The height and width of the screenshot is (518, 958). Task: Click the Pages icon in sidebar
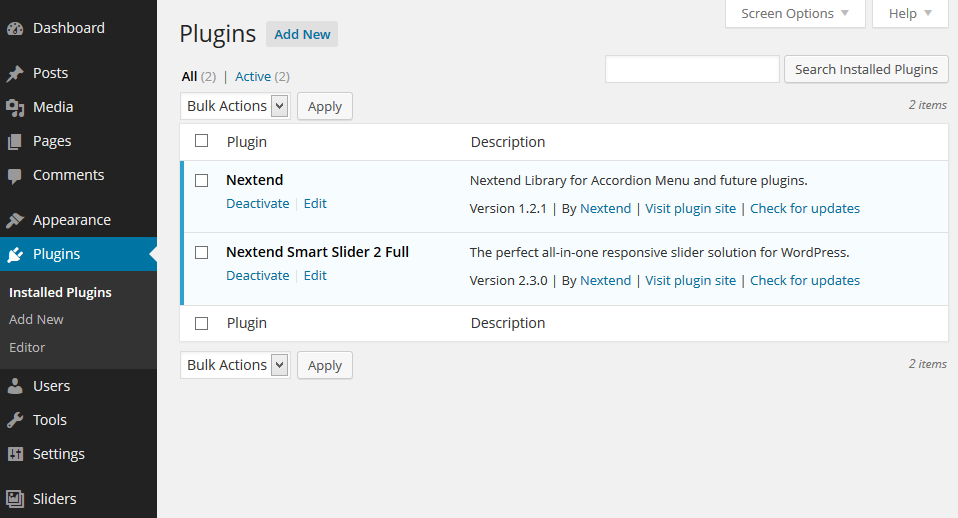15,142
